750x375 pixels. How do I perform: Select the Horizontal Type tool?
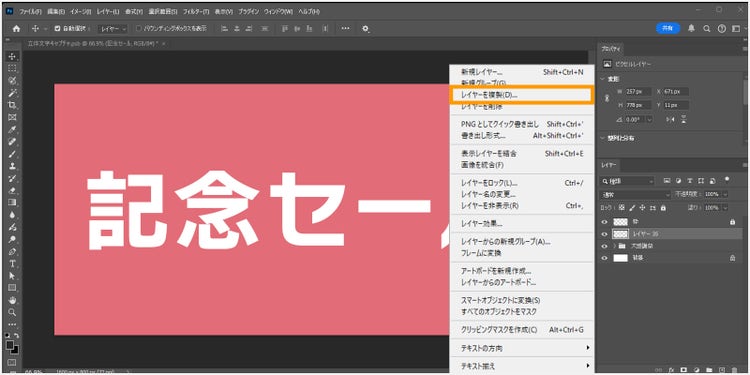pyautogui.click(x=12, y=264)
